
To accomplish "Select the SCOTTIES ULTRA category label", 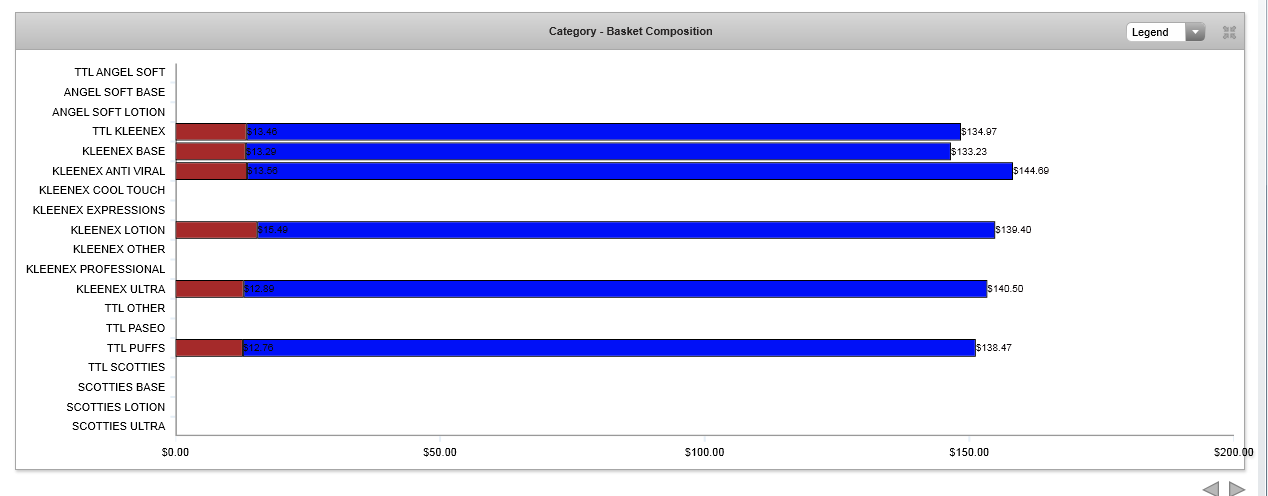I will (118, 427).
